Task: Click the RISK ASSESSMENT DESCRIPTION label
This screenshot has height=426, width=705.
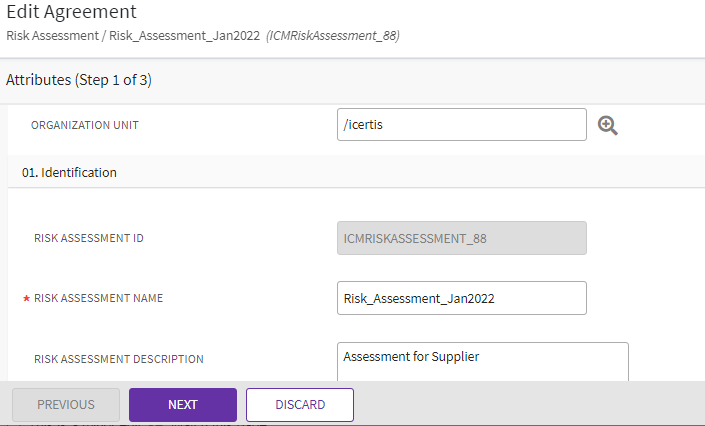Action: coord(119,359)
